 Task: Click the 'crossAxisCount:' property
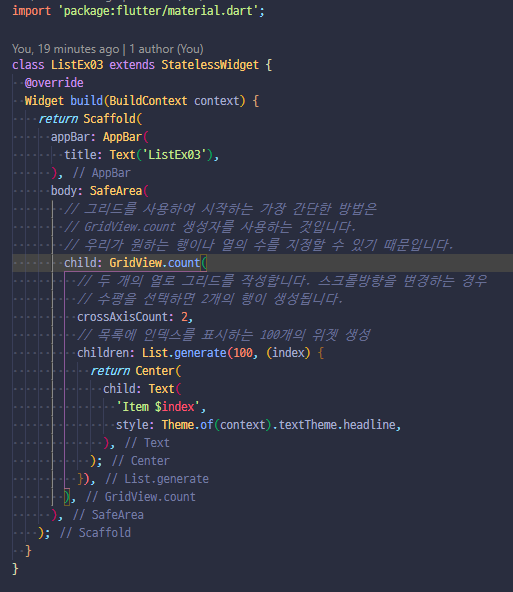125,317
